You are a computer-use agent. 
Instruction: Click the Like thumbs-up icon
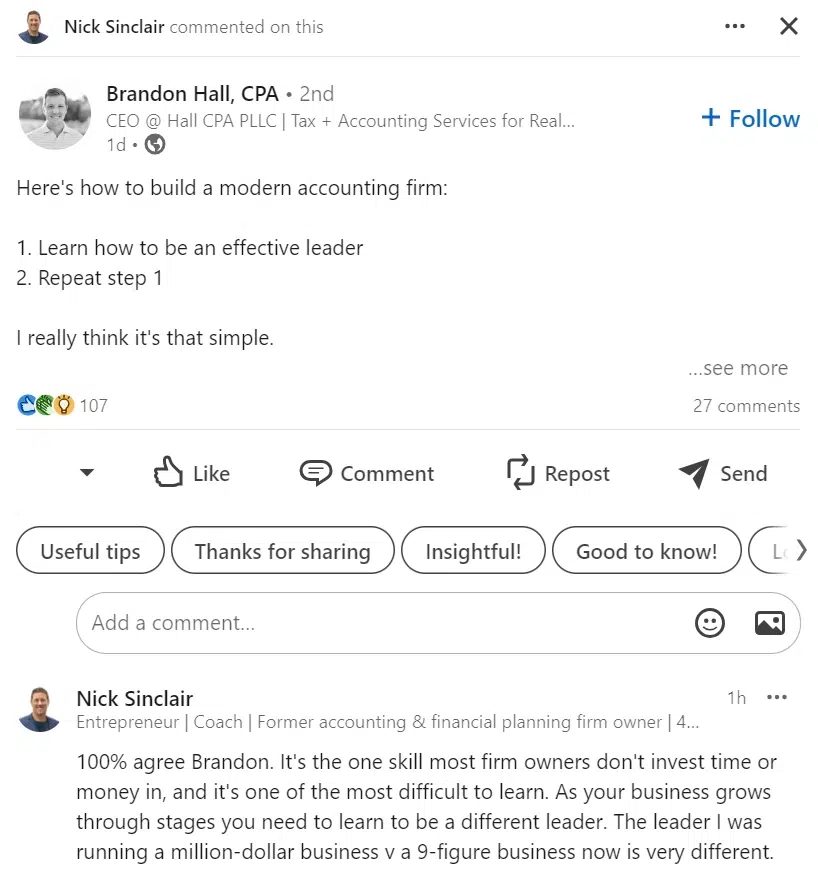point(168,473)
